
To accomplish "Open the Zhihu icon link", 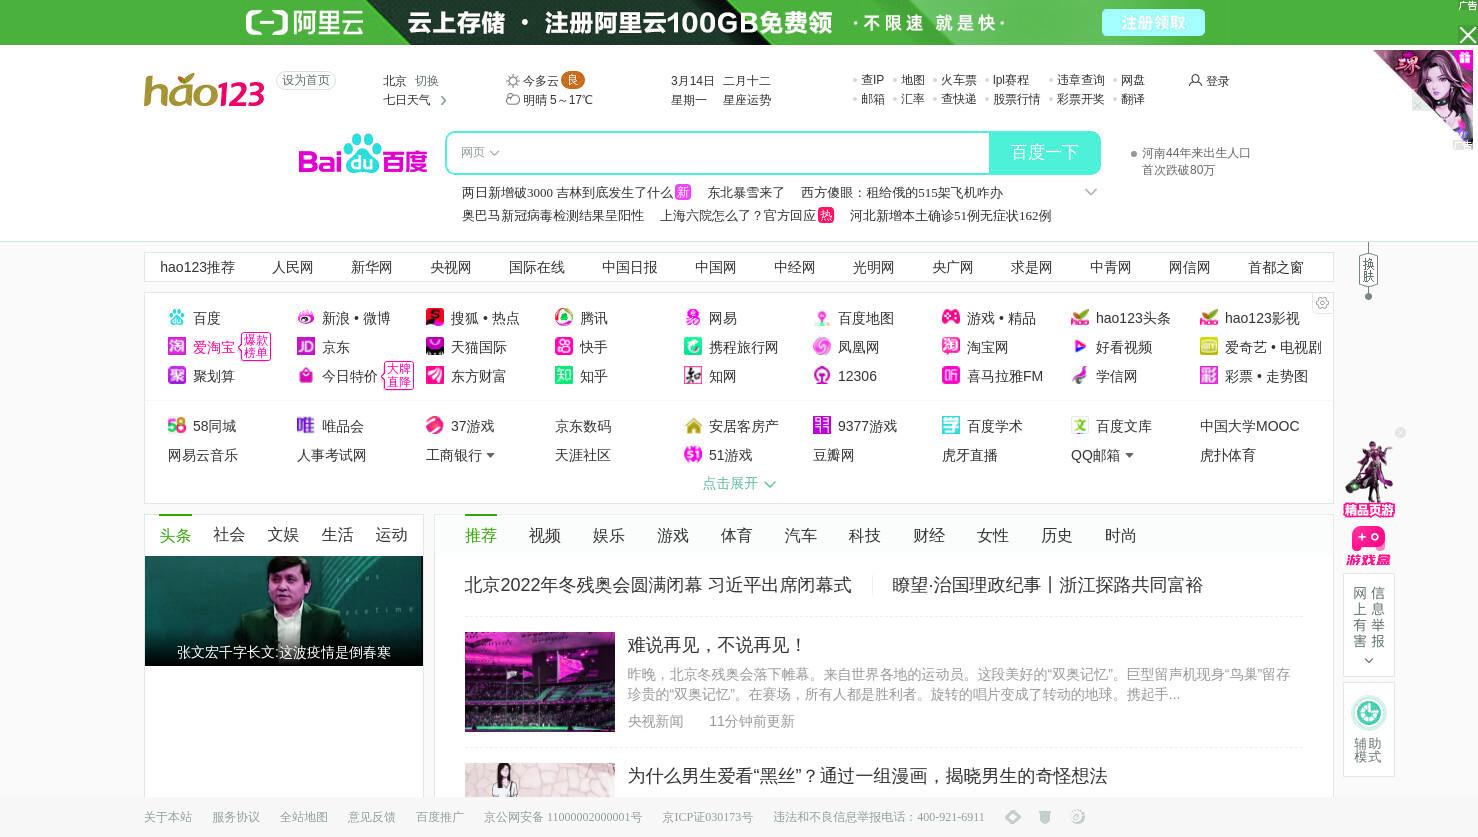I will (564, 376).
